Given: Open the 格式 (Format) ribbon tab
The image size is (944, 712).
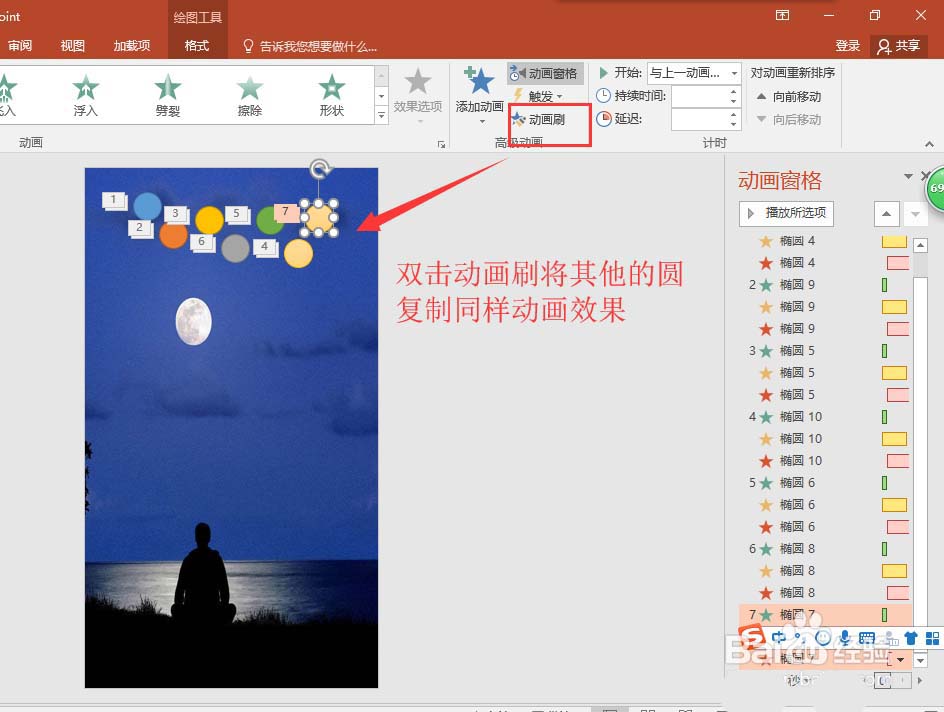Looking at the screenshot, I should click(x=196, y=46).
